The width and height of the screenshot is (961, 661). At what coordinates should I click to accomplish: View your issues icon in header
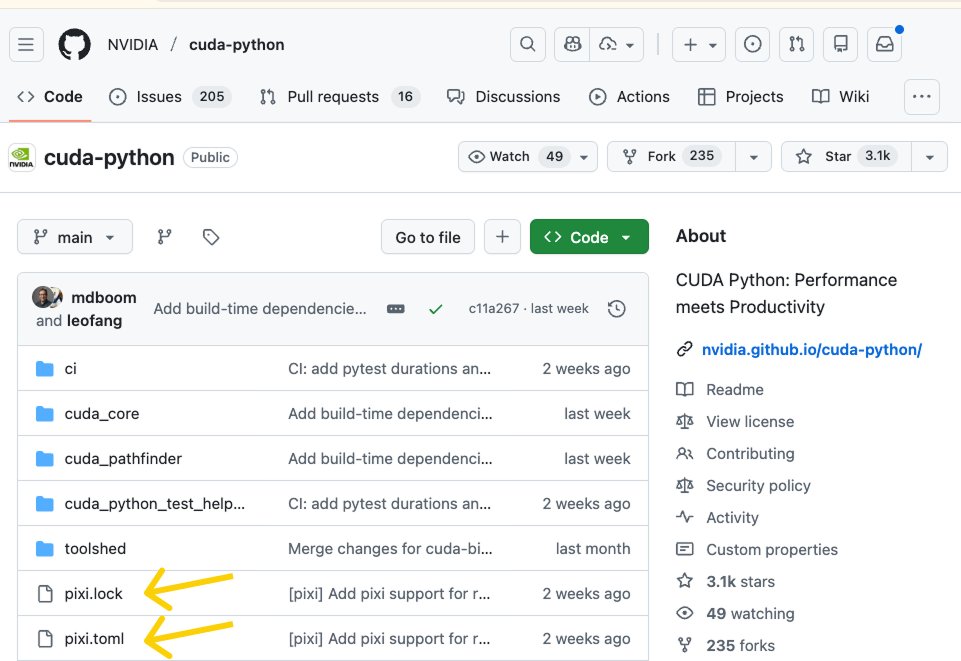tap(752, 45)
